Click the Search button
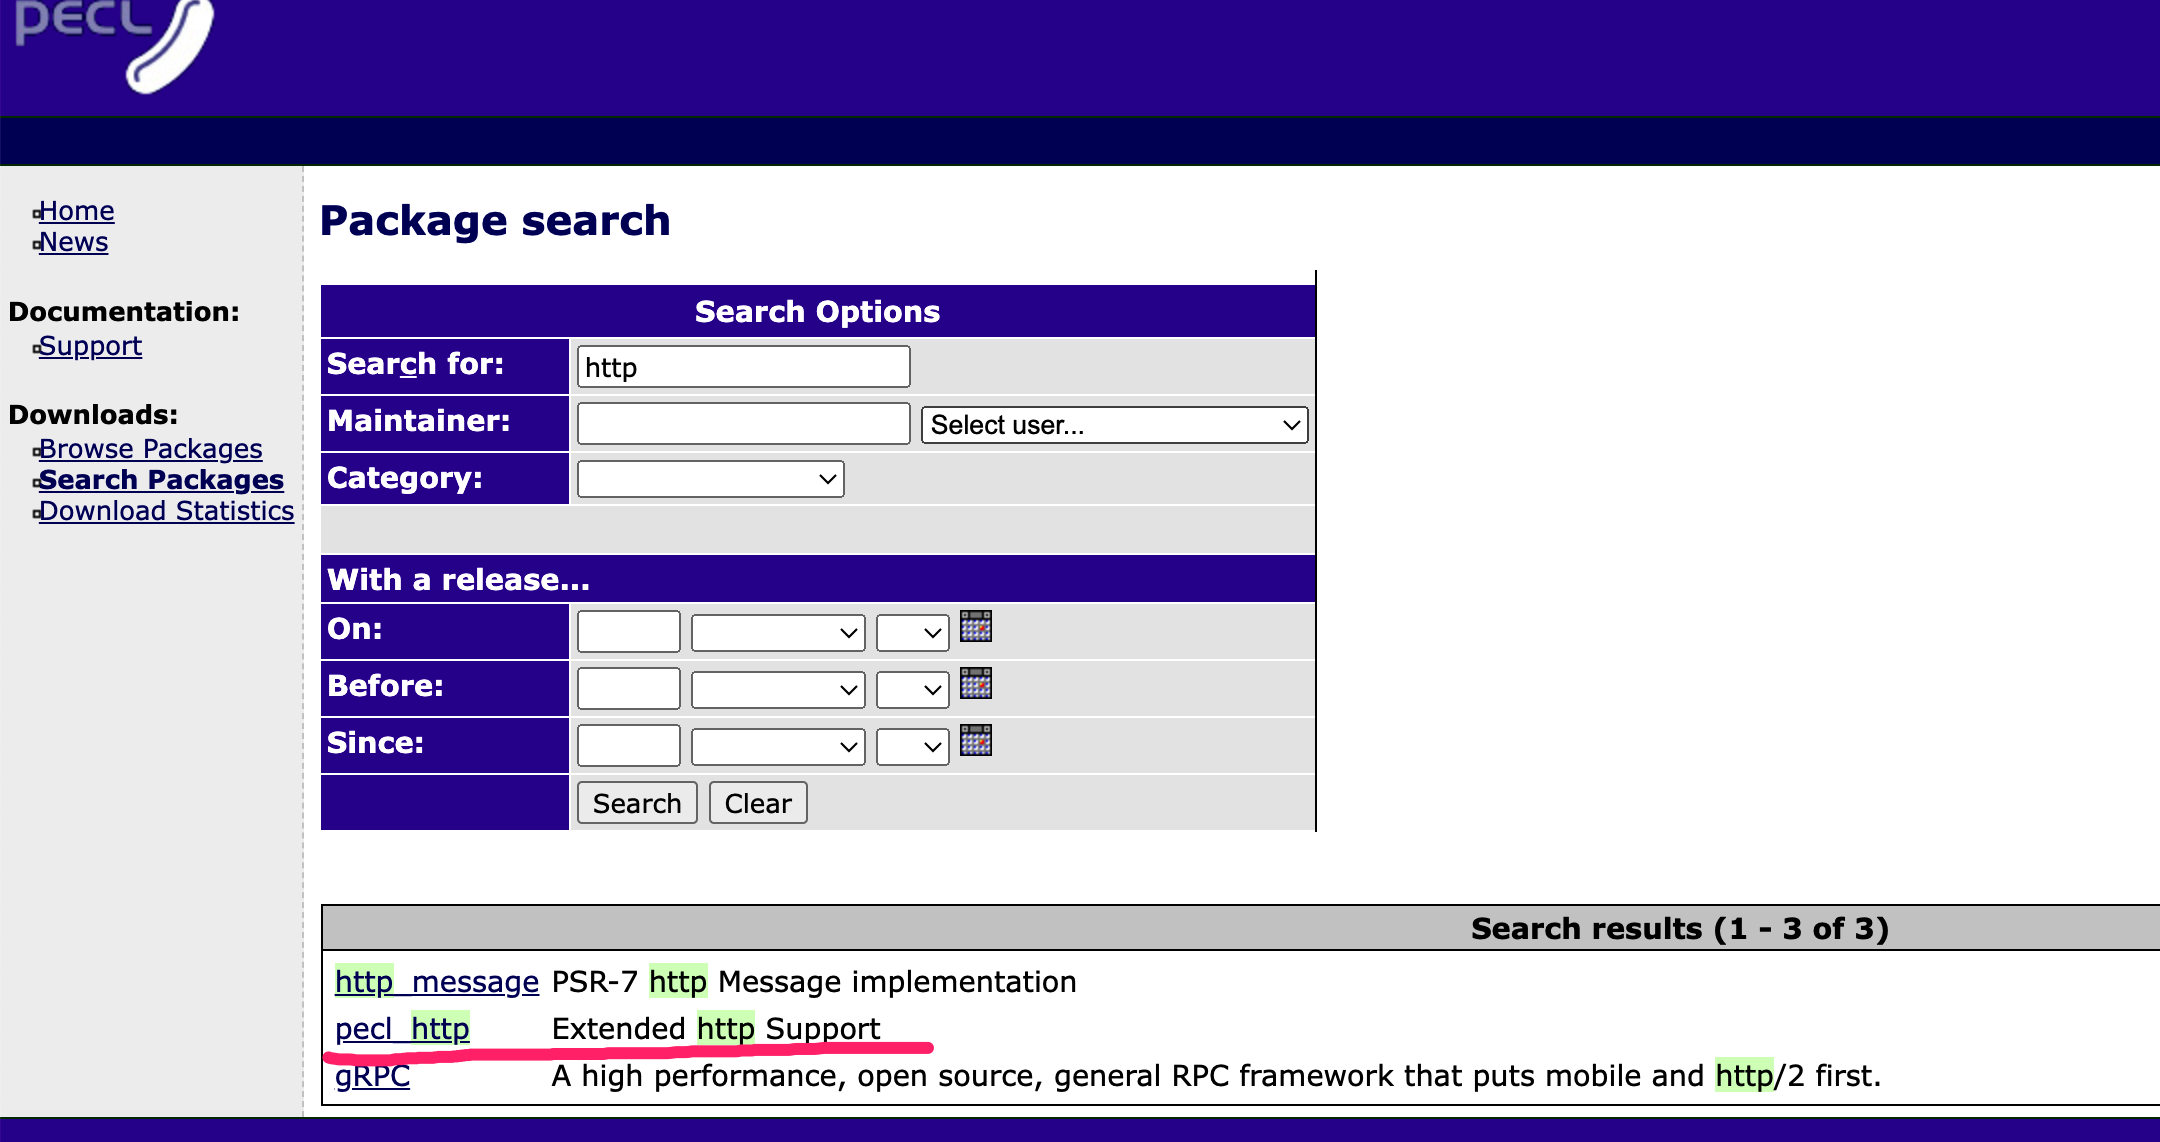Image resolution: width=2160 pixels, height=1142 pixels. coord(636,802)
